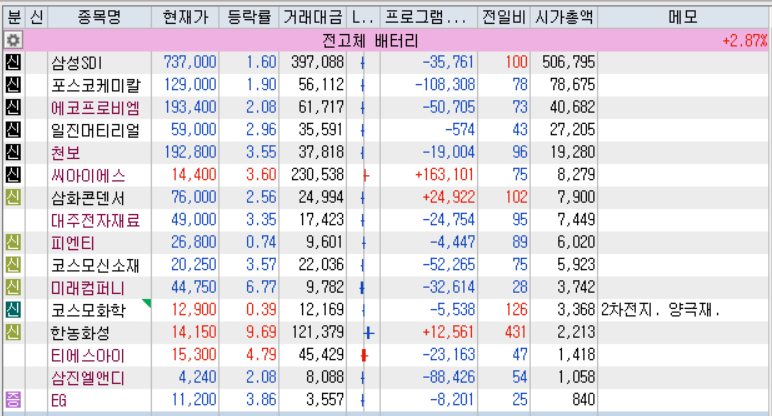Click the 신 badge icon for 삼성SDI
The width and height of the screenshot is (772, 416).
pyautogui.click(x=13, y=62)
